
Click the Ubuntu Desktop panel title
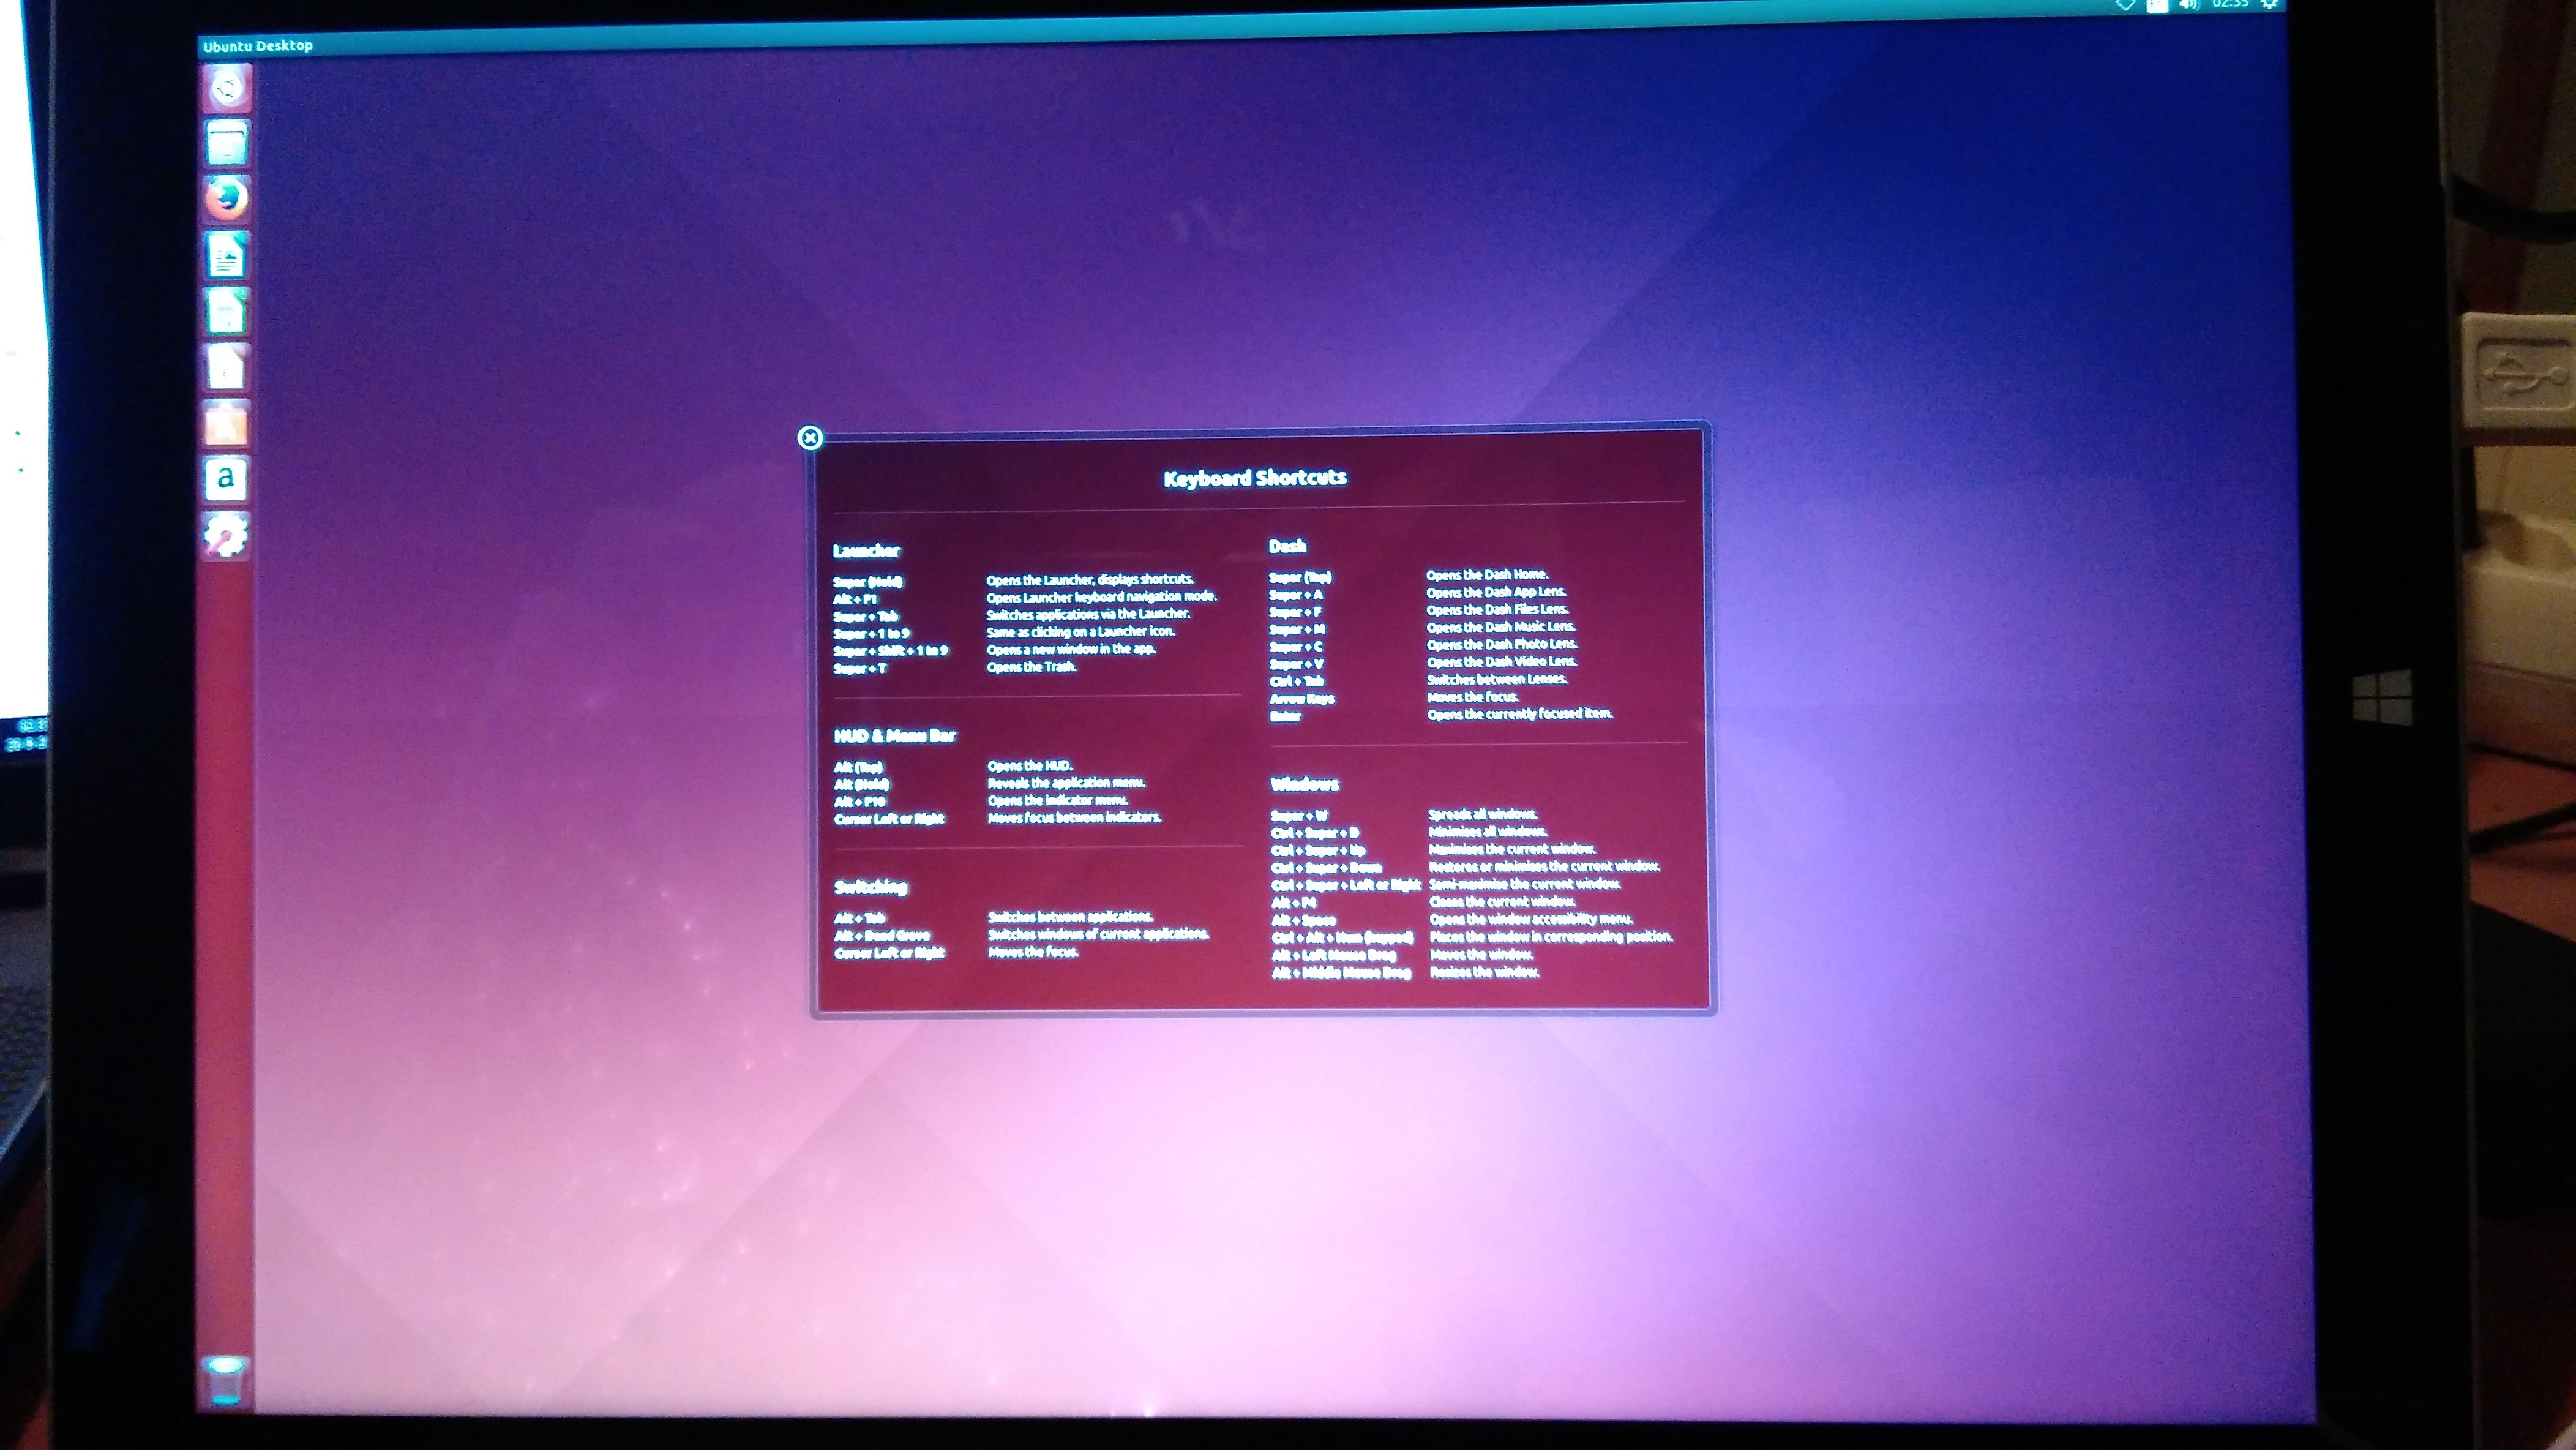click(x=258, y=46)
